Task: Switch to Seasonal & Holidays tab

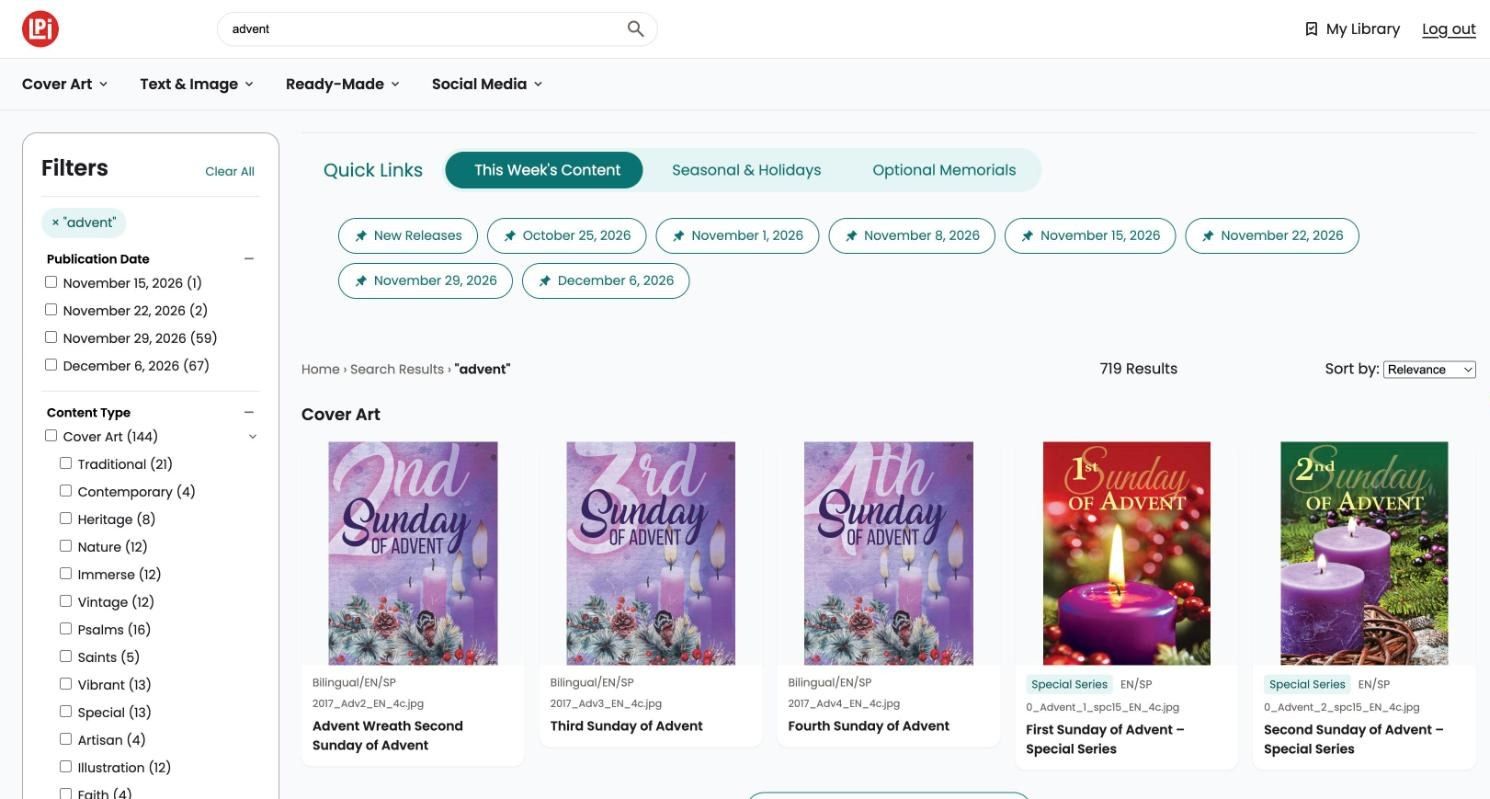Action: [x=746, y=170]
